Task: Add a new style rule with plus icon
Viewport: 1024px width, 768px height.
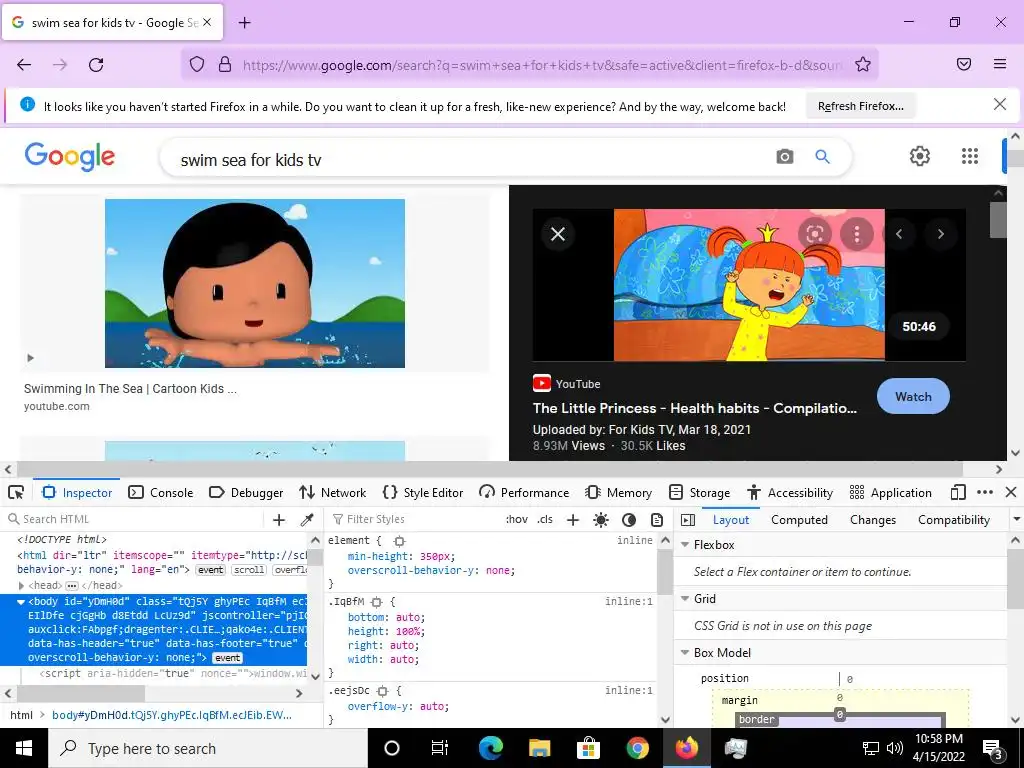Action: pyautogui.click(x=573, y=520)
